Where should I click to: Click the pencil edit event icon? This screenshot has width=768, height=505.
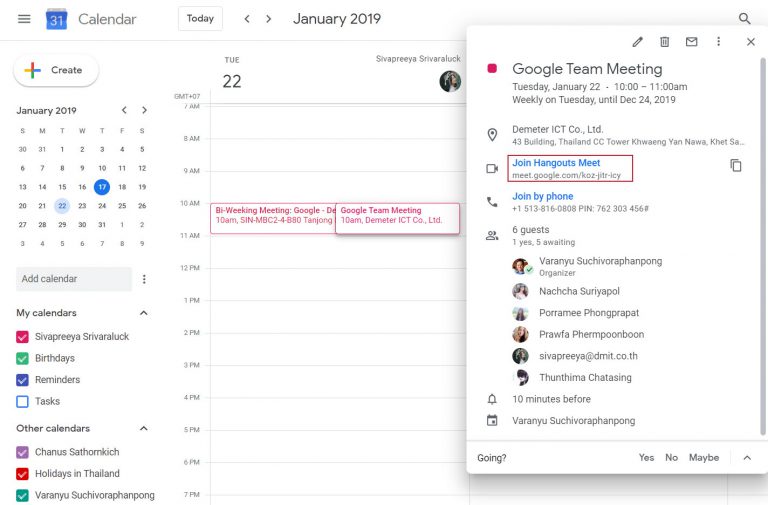coord(638,42)
